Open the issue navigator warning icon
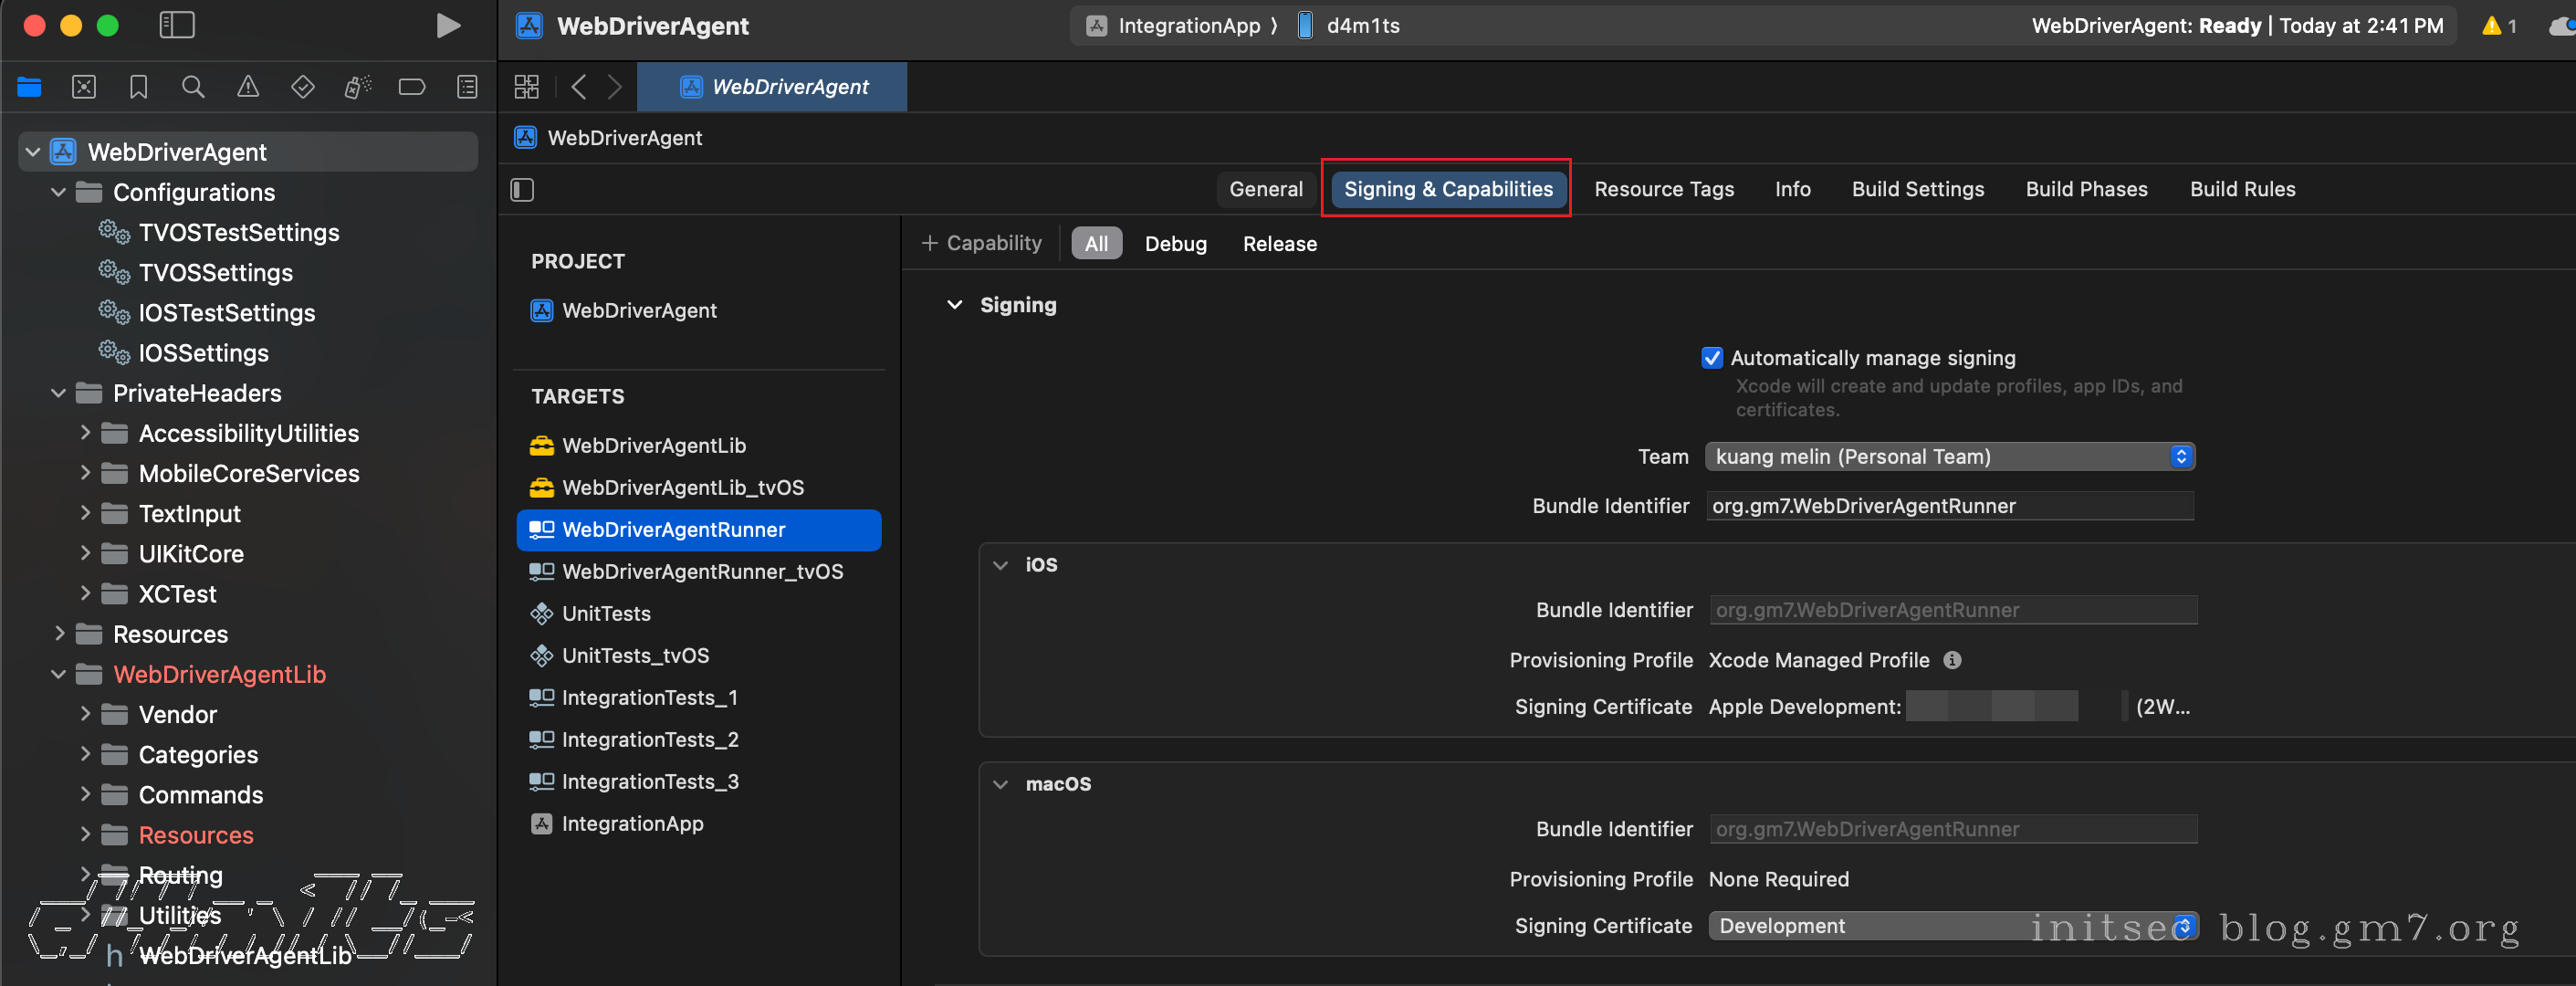The image size is (2576, 986). [x=247, y=87]
